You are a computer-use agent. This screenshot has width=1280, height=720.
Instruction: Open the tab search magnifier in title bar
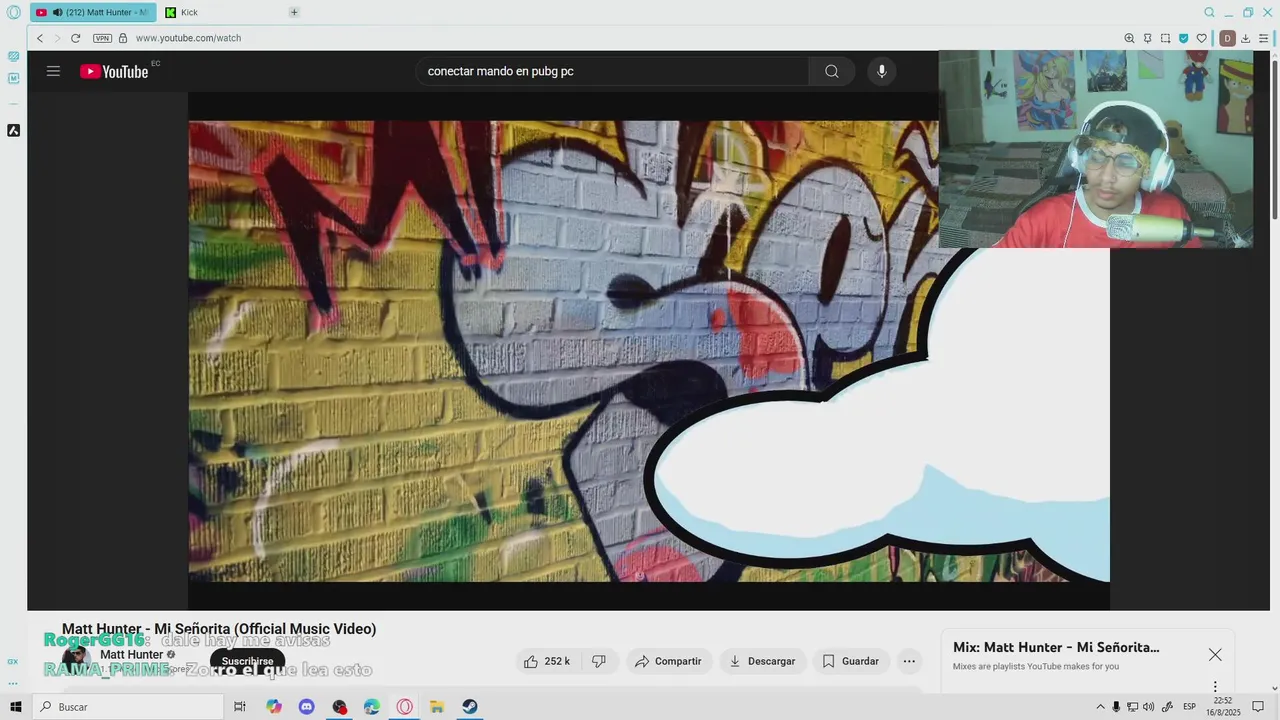click(1209, 12)
